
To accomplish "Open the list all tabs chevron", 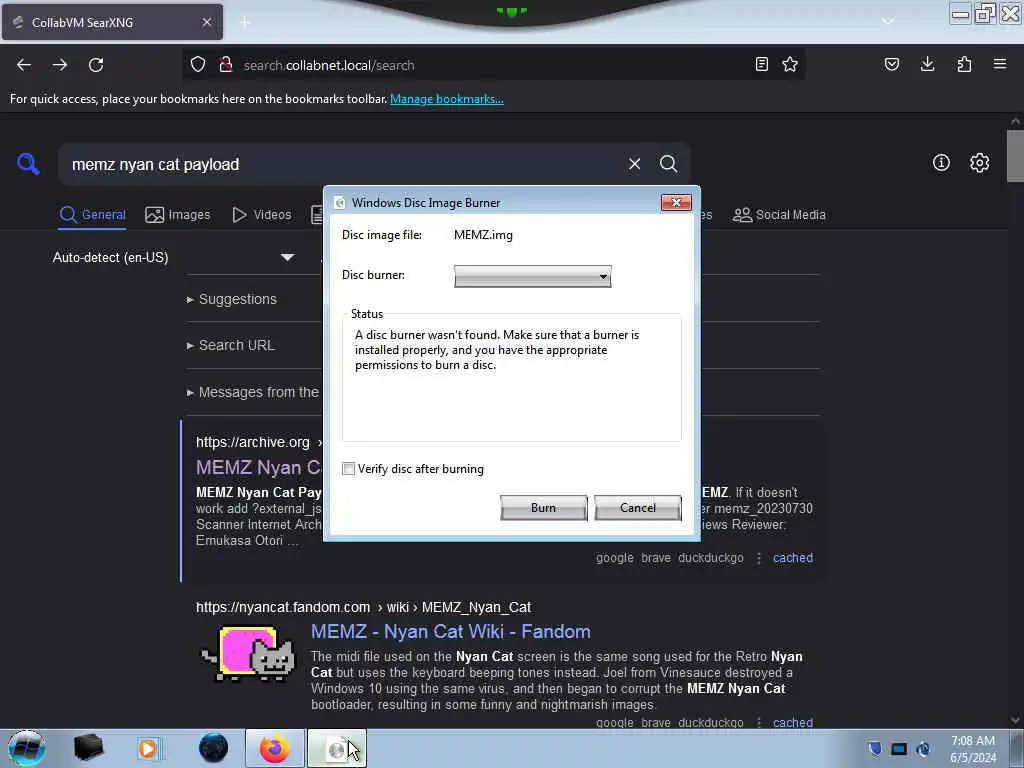I will pyautogui.click(x=888, y=22).
